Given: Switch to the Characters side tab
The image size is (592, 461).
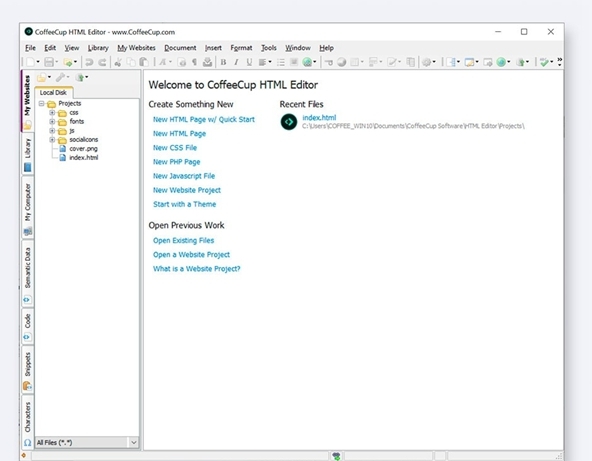Looking at the screenshot, I should tap(28, 422).
